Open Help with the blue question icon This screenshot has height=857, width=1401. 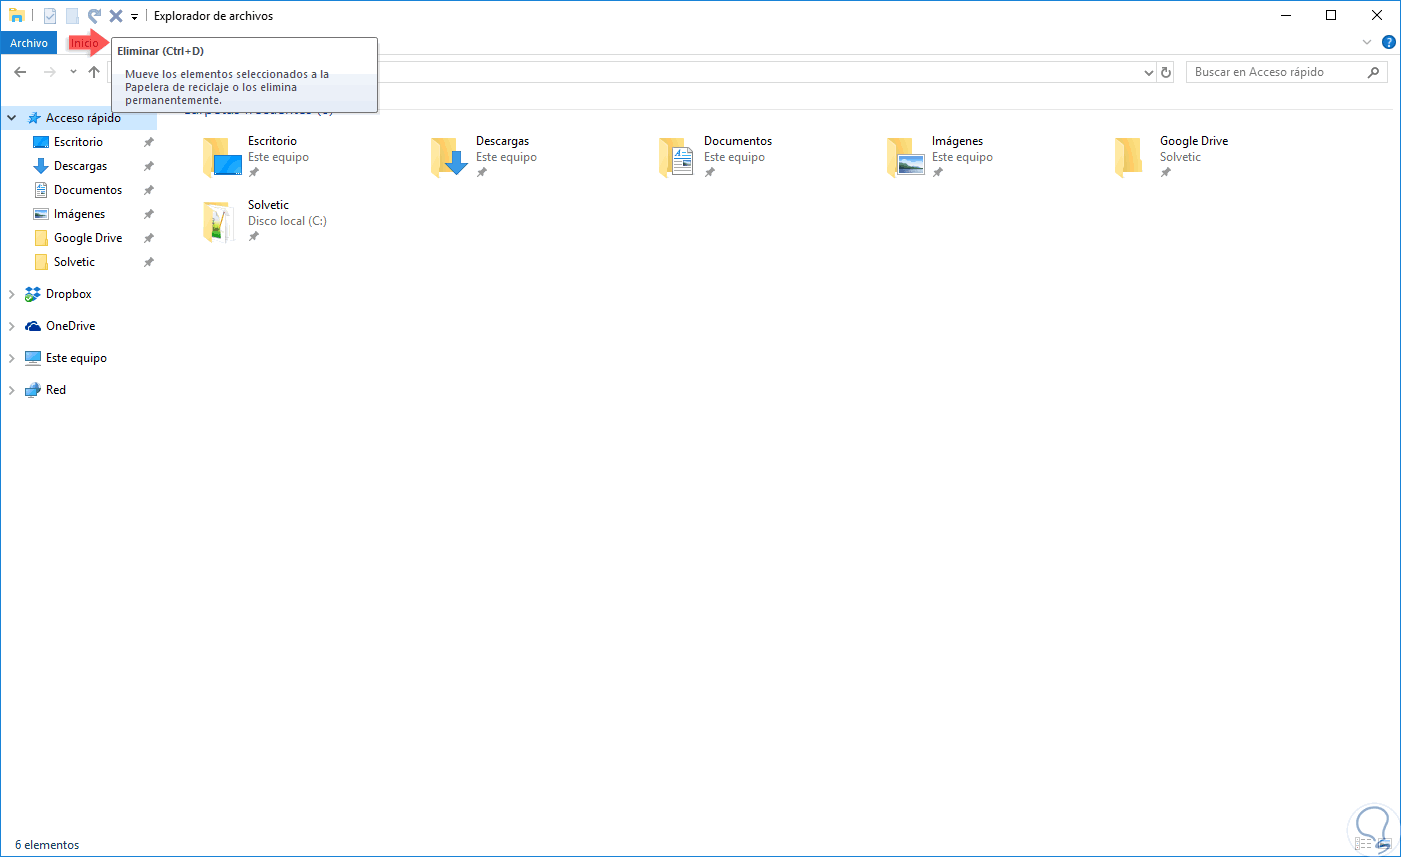(x=1388, y=42)
